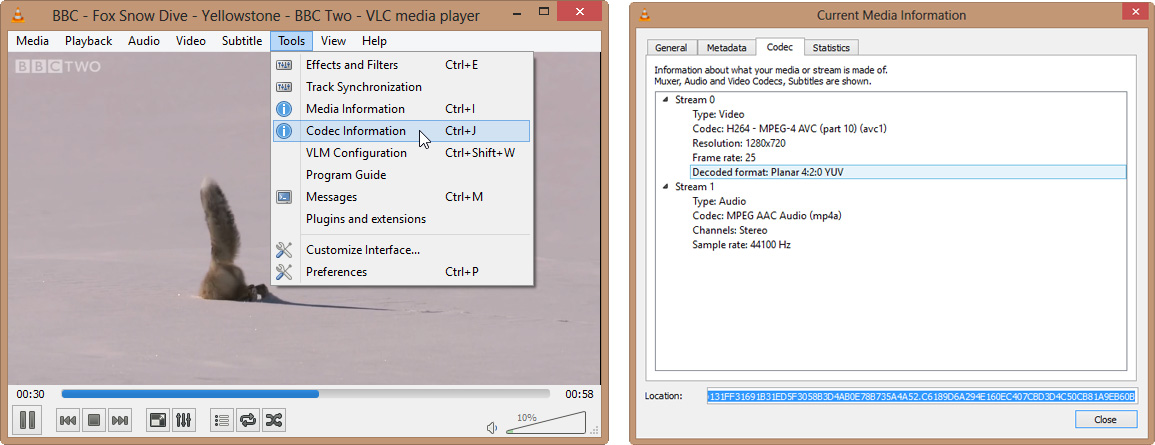Skip to next media with skip-forward button
Viewport: 1155px width, 445px height.
tap(119, 421)
